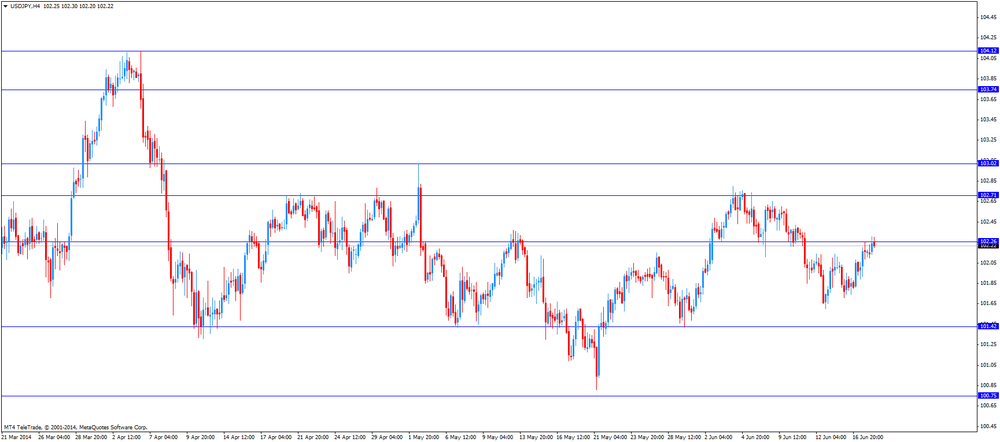The image size is (1000, 442).
Task: Click the 16 Jun 20:00 time axis label
Action: tap(867, 437)
